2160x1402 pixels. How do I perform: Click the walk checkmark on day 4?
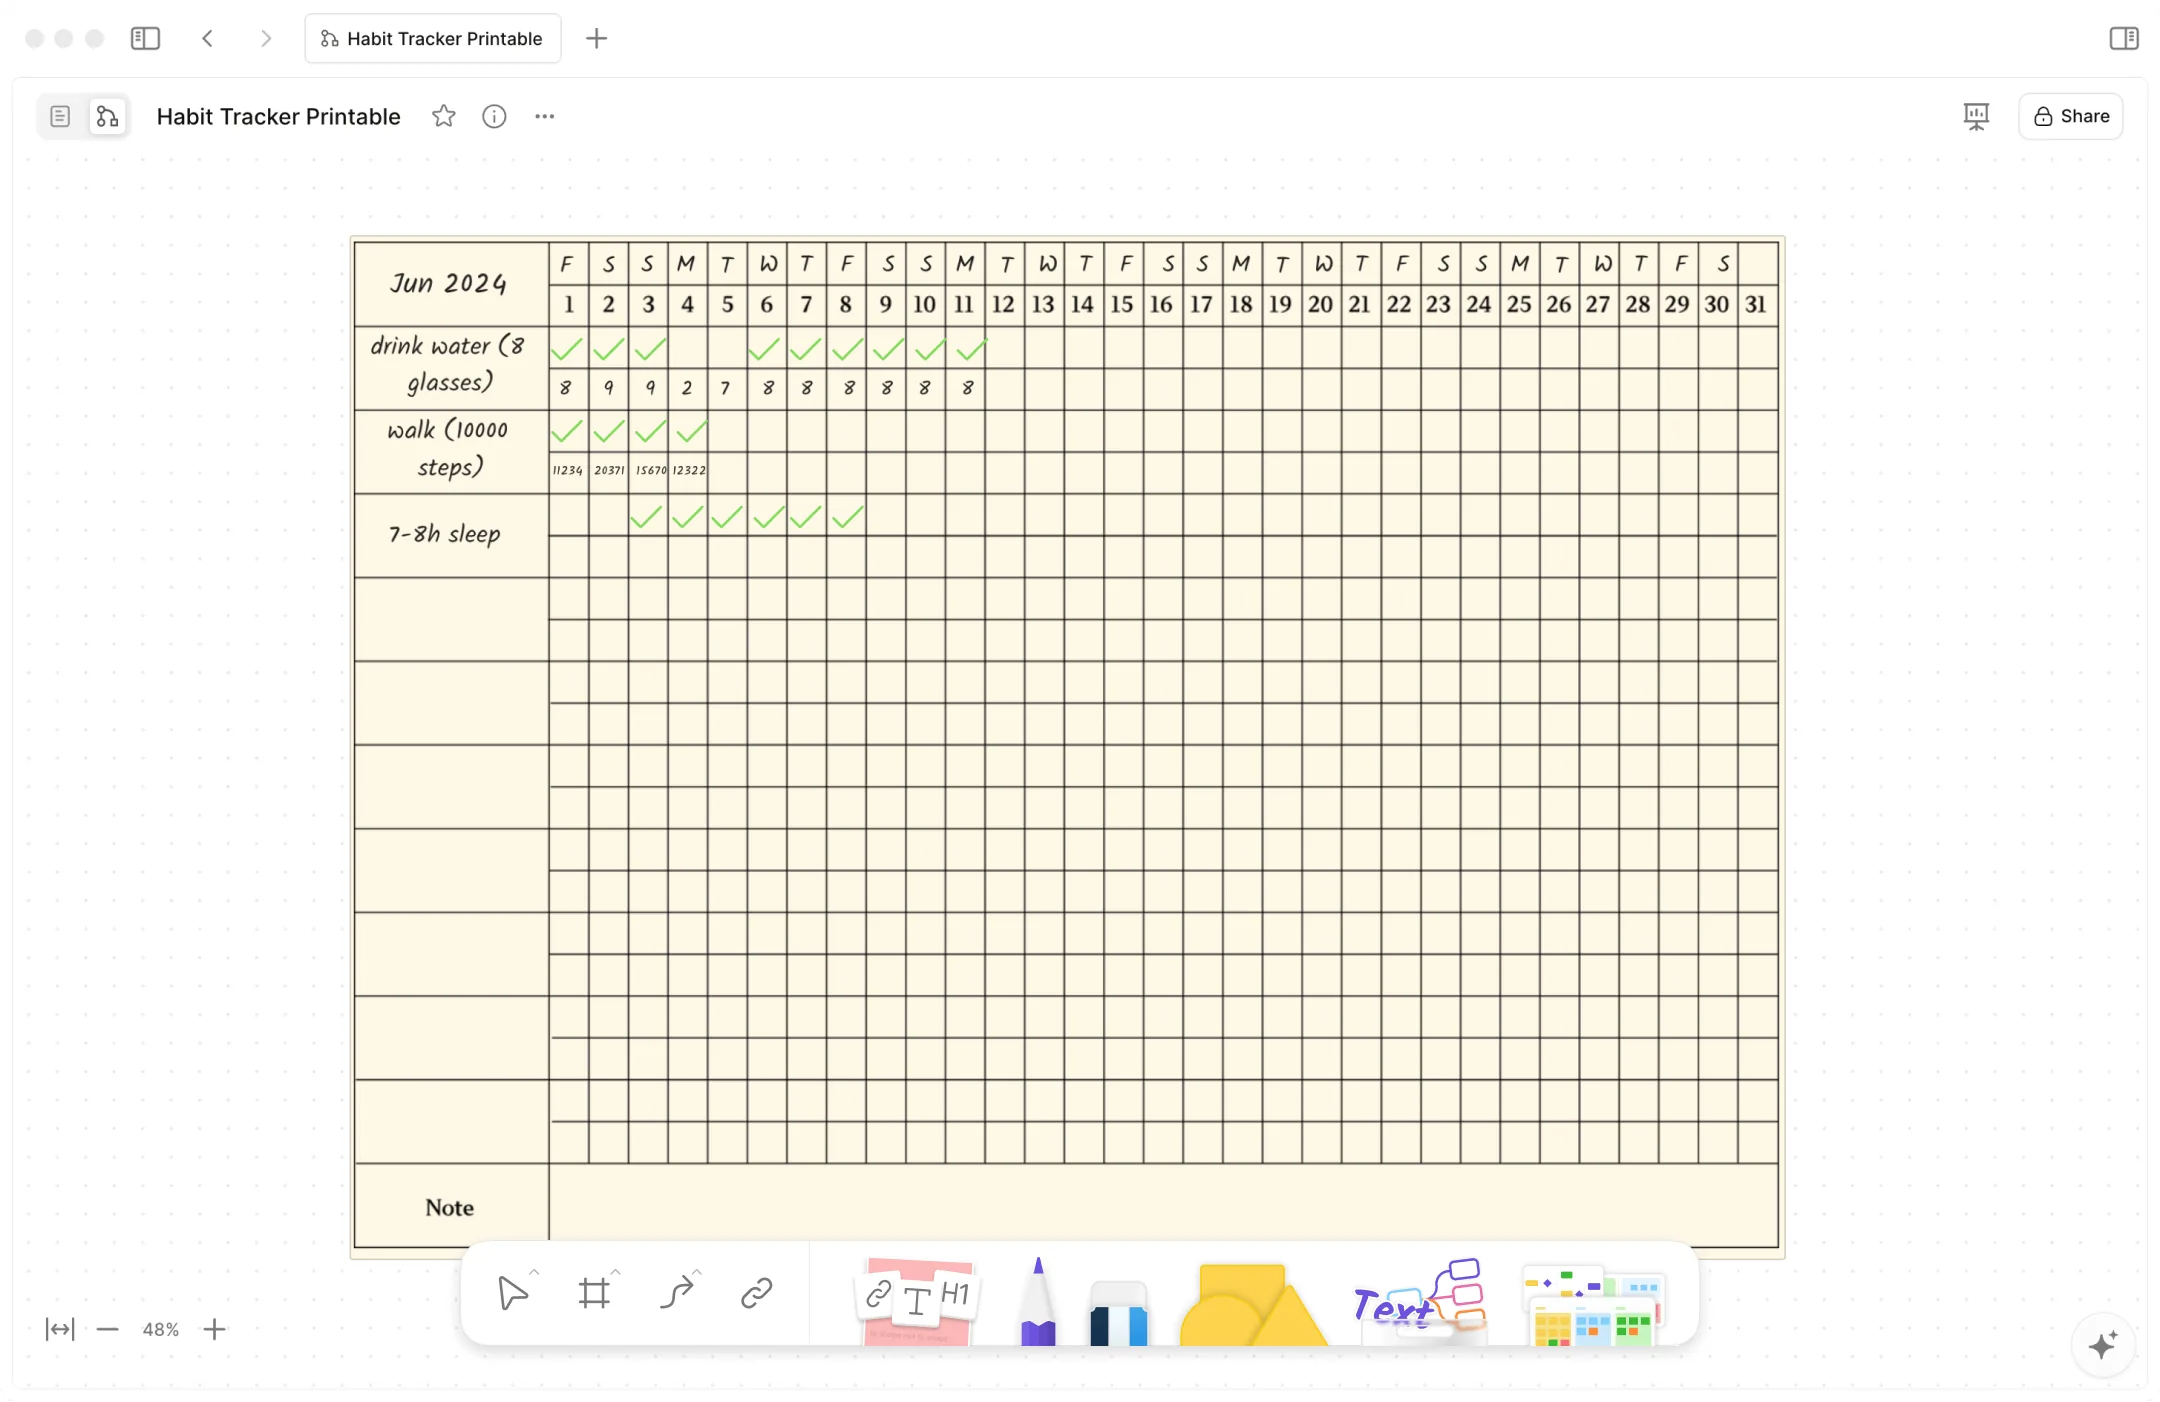click(x=691, y=431)
